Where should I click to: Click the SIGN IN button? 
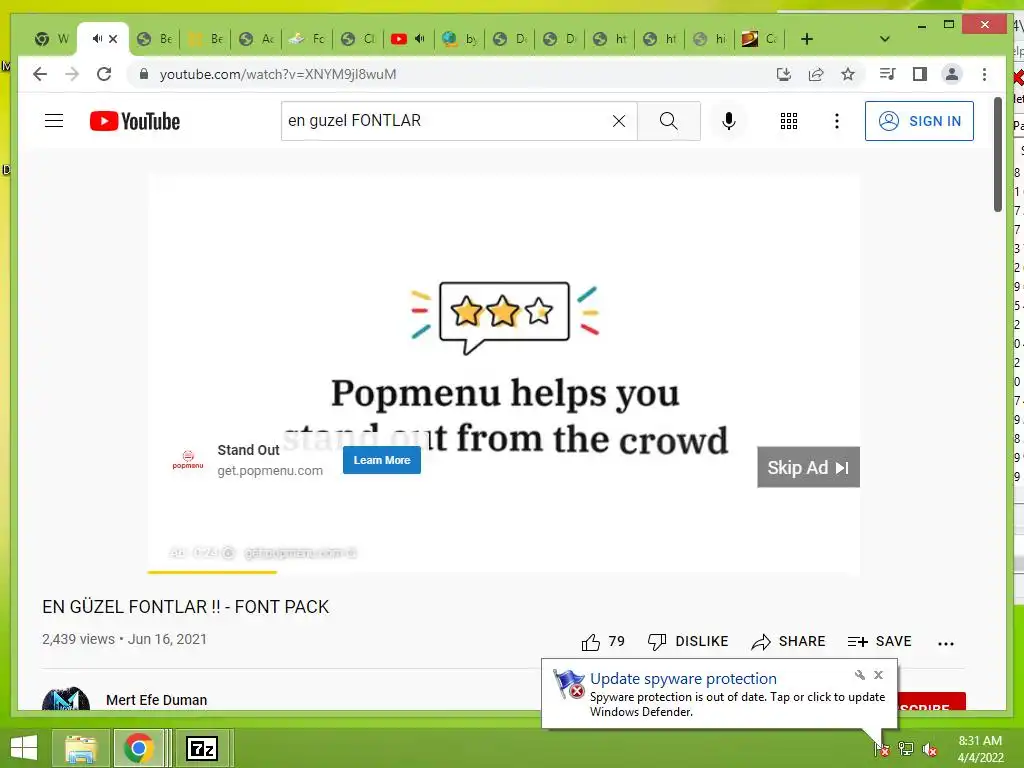coord(919,121)
